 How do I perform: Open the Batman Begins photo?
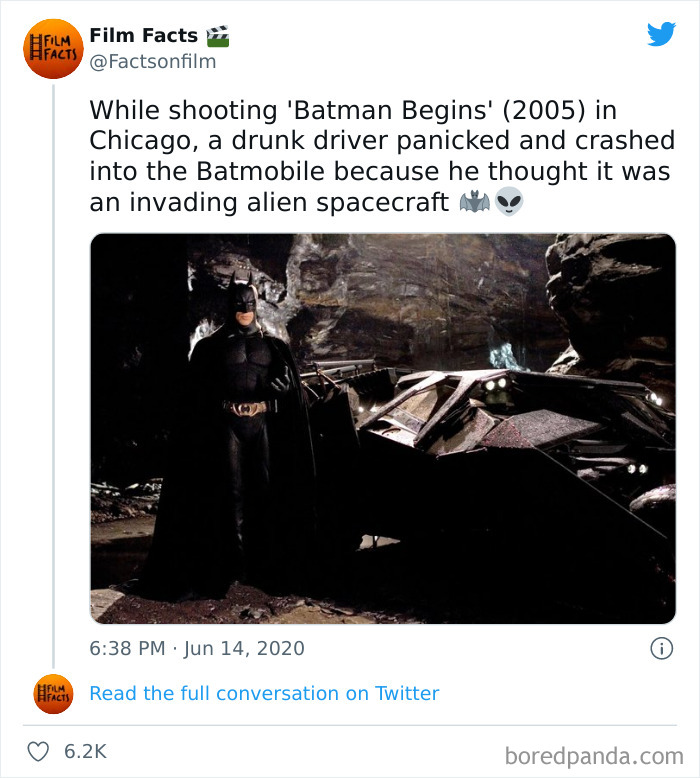point(383,428)
